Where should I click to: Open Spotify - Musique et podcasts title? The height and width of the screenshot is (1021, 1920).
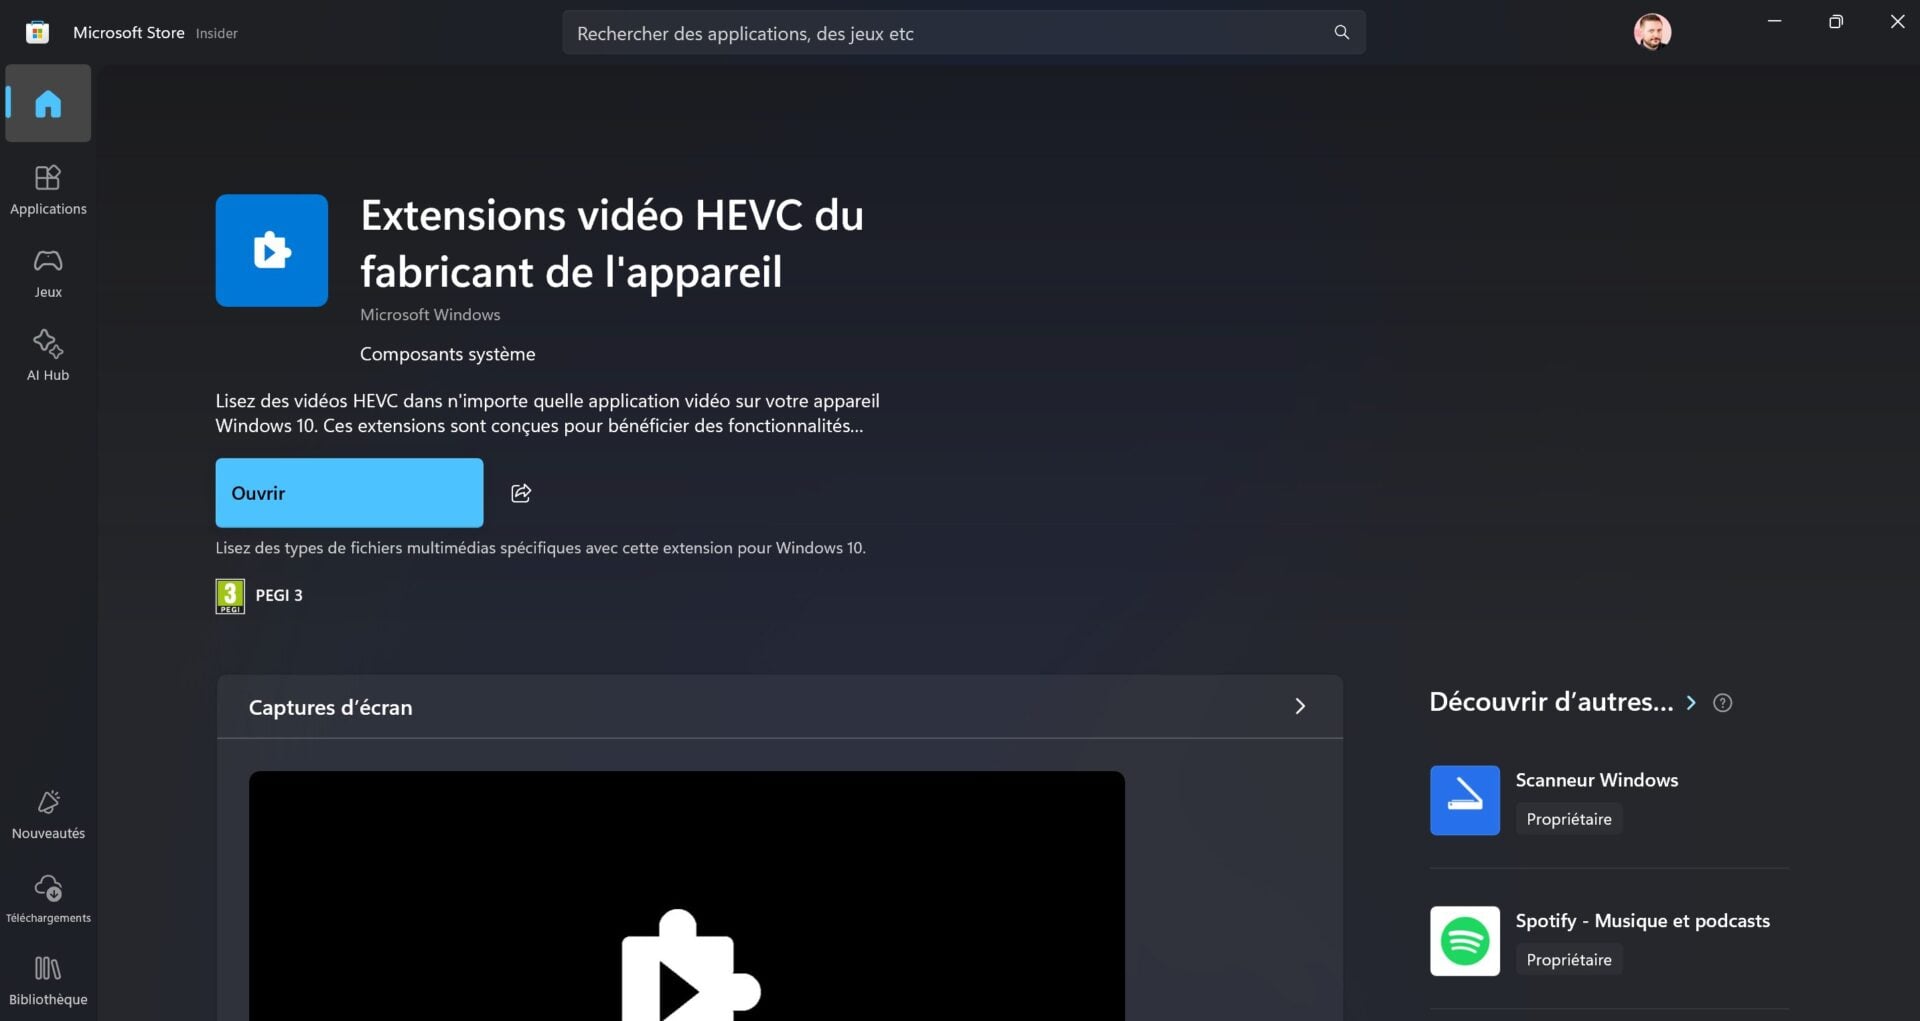point(1642,921)
